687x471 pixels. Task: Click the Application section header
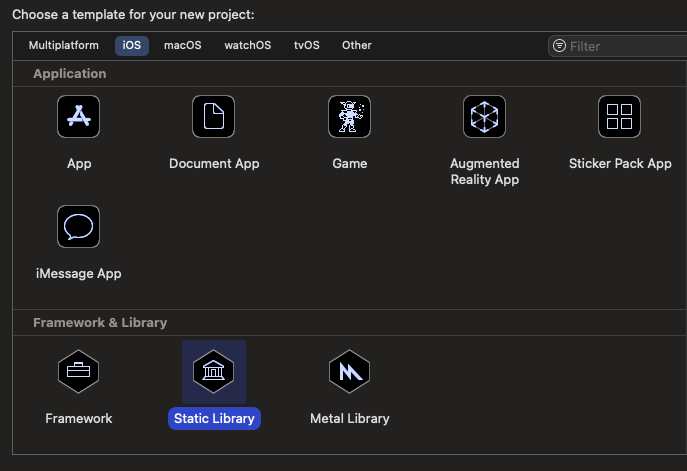(x=70, y=74)
